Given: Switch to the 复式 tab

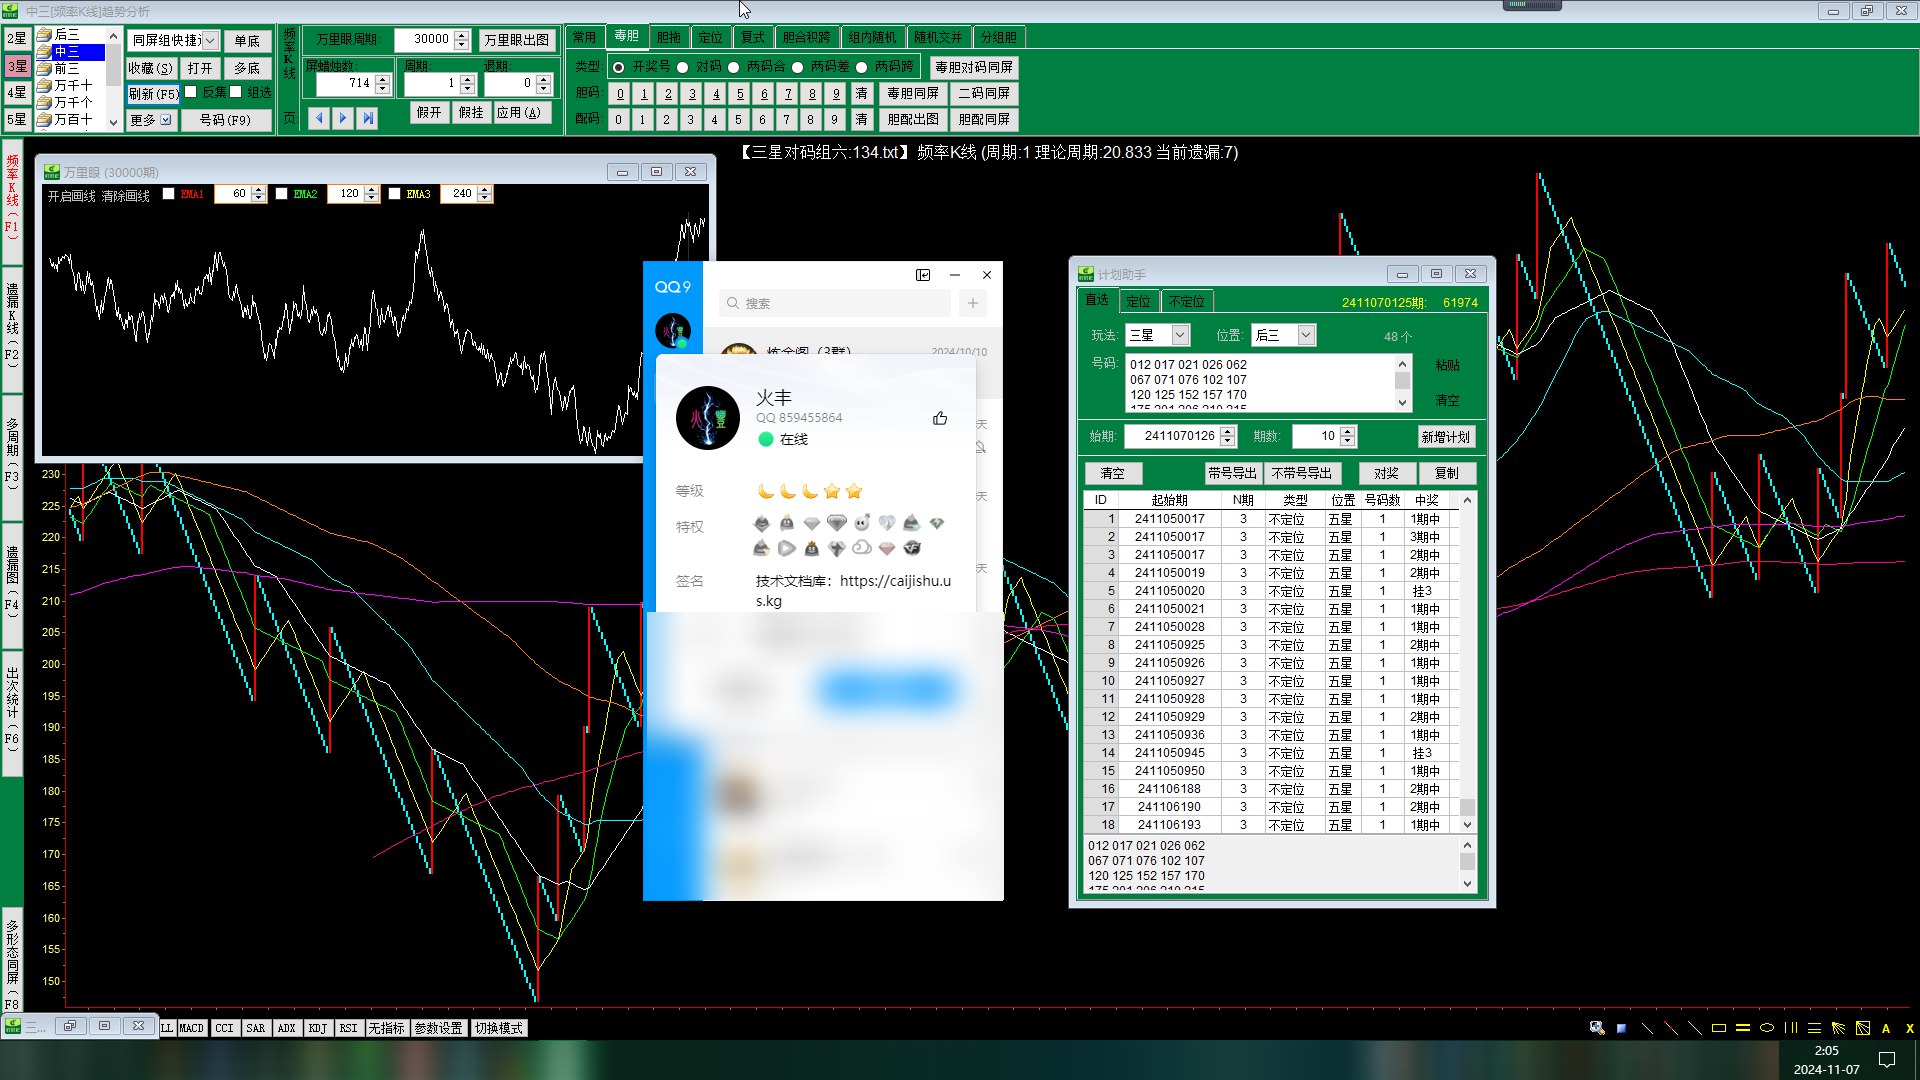Looking at the screenshot, I should [x=752, y=37].
